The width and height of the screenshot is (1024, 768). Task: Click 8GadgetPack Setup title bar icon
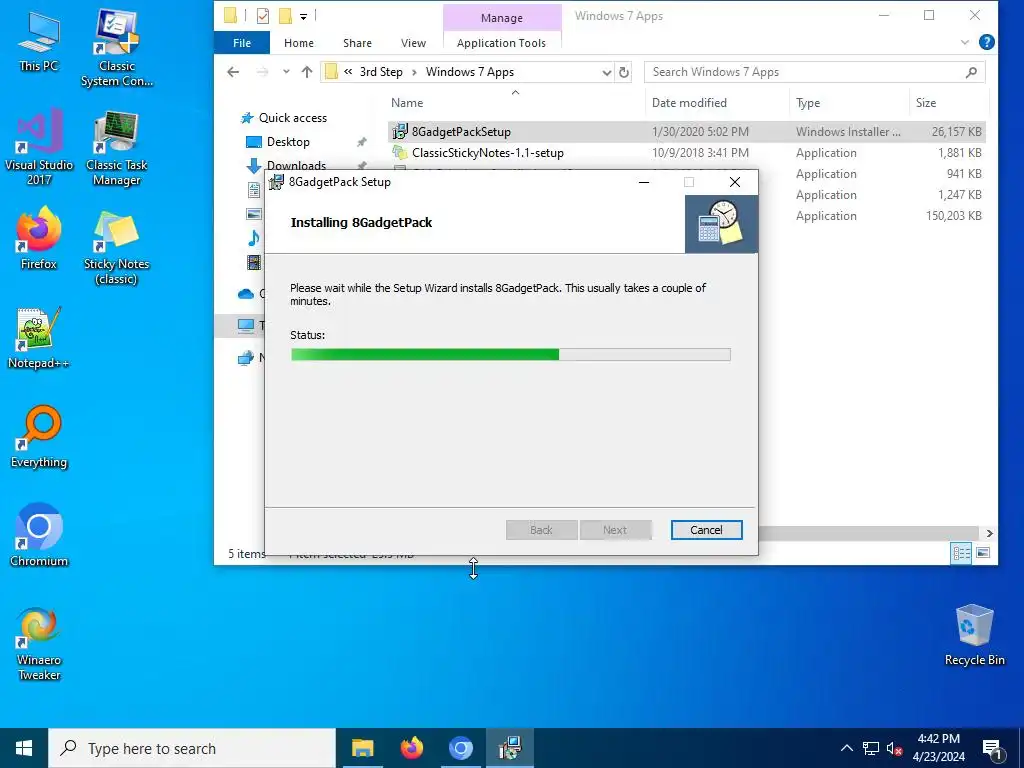pos(277,182)
